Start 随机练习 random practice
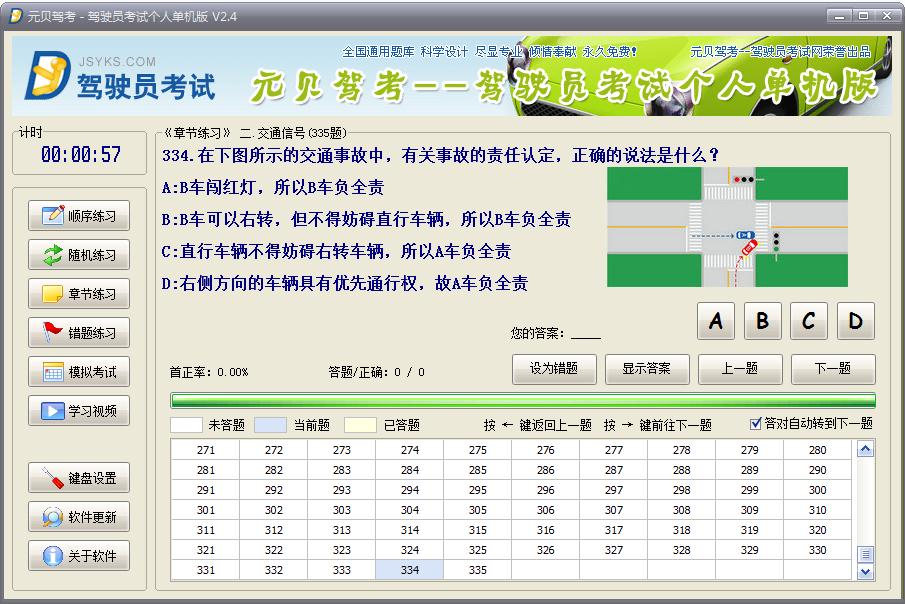Screen dimensions: 905x604 [79, 255]
